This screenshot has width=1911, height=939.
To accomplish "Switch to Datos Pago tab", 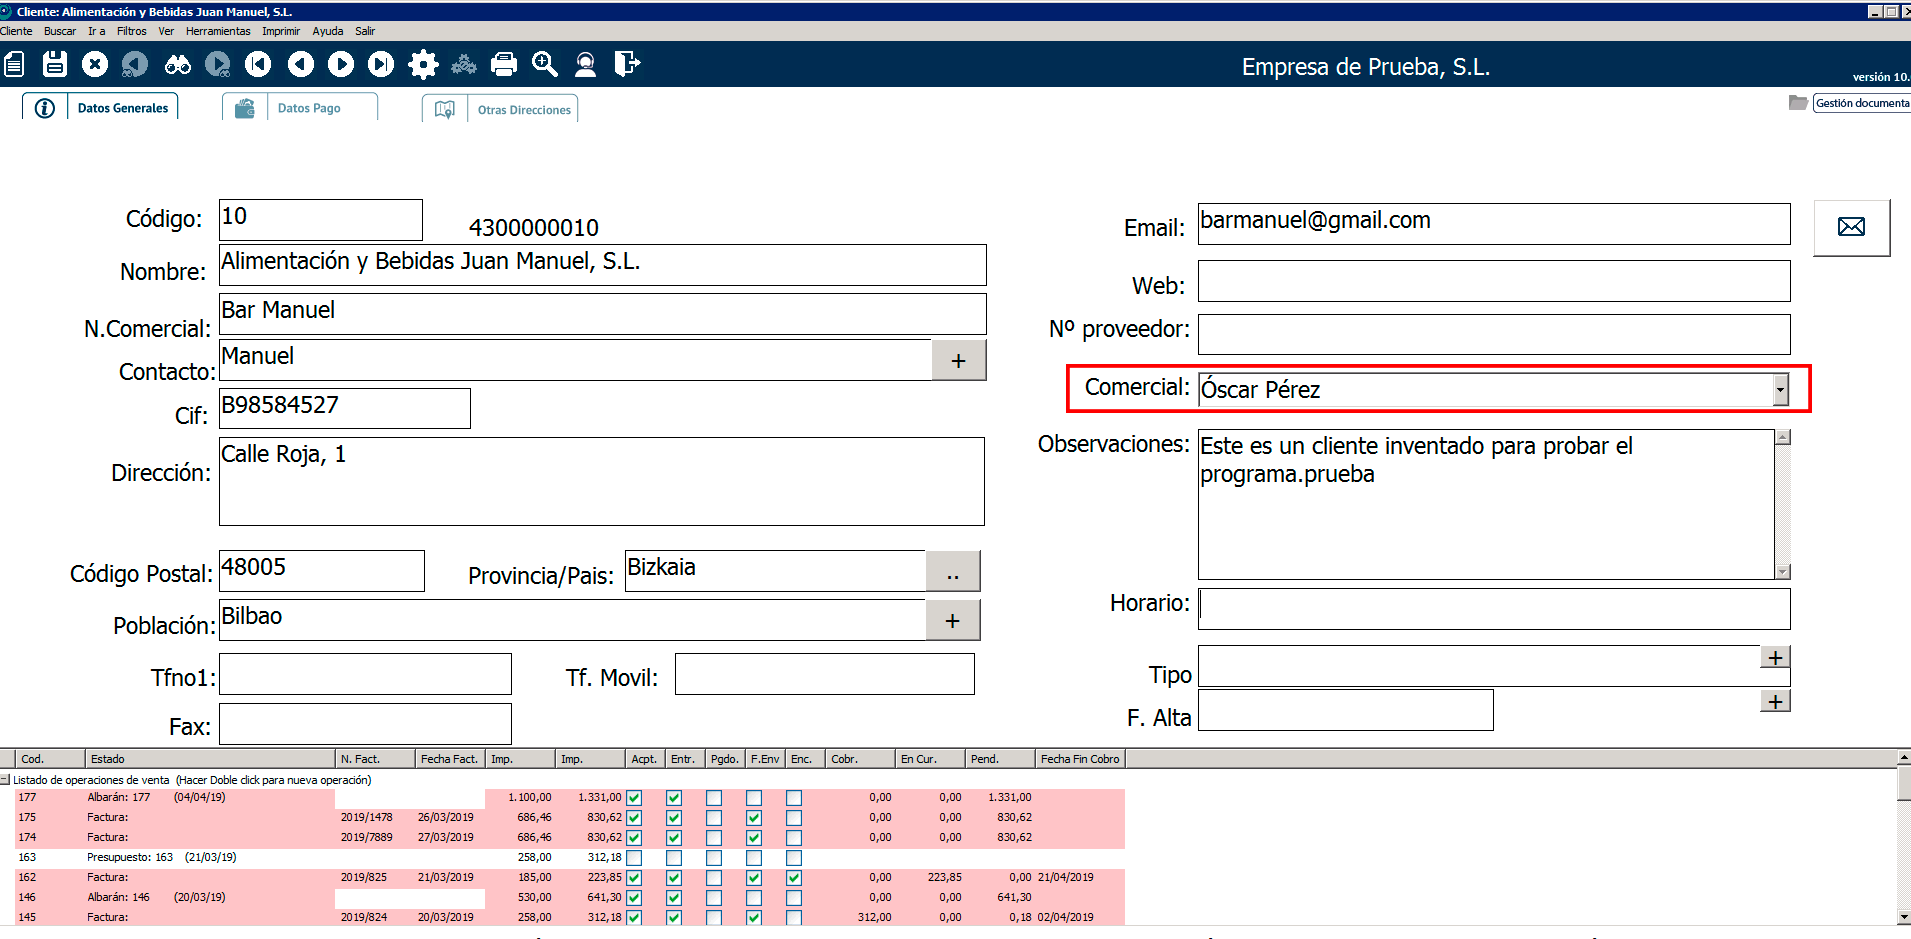I will click(x=309, y=108).
